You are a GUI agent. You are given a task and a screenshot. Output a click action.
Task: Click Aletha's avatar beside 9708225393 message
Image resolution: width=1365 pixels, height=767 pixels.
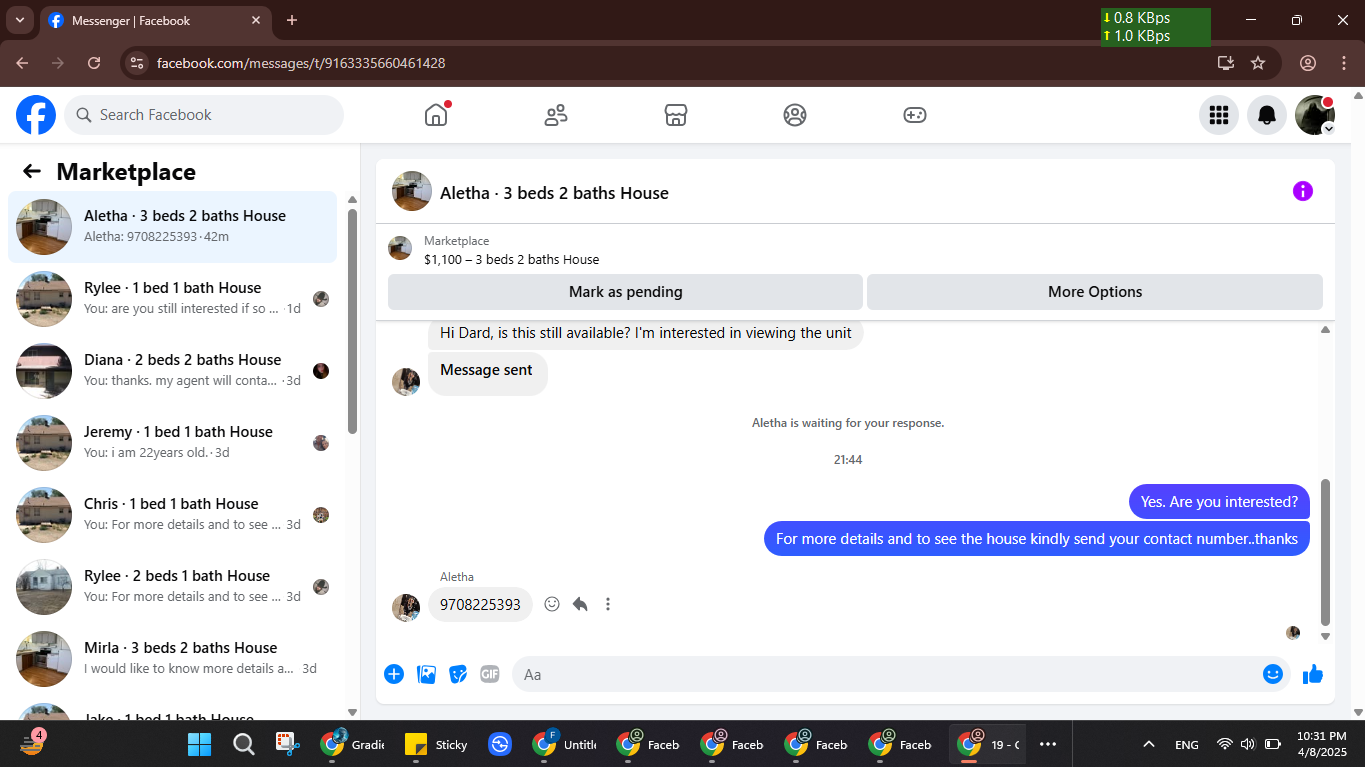[x=406, y=607]
